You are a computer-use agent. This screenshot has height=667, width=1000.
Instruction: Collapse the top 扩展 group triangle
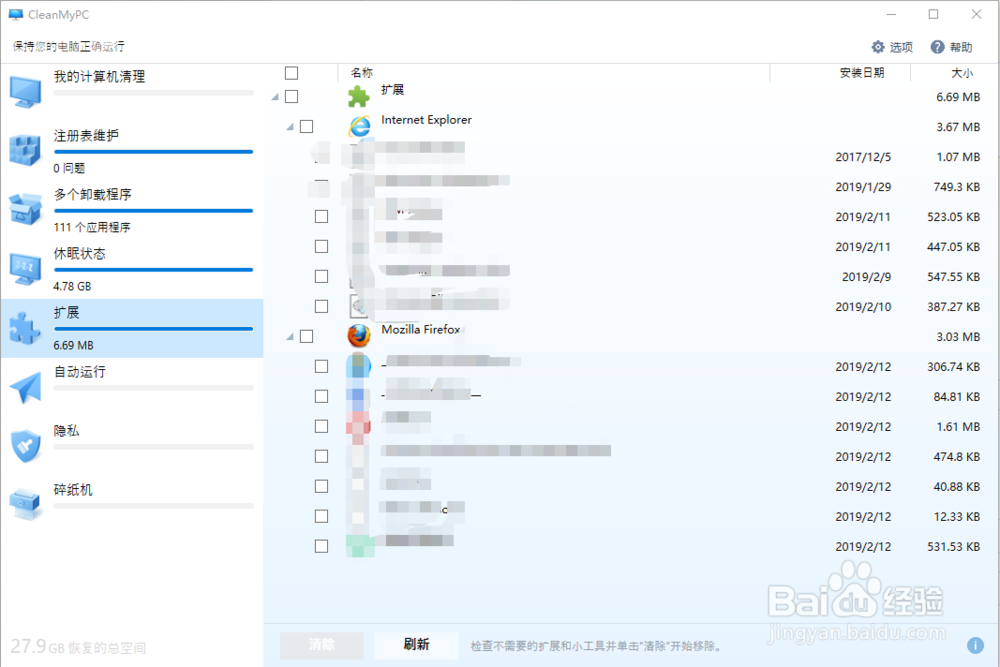pos(274,96)
